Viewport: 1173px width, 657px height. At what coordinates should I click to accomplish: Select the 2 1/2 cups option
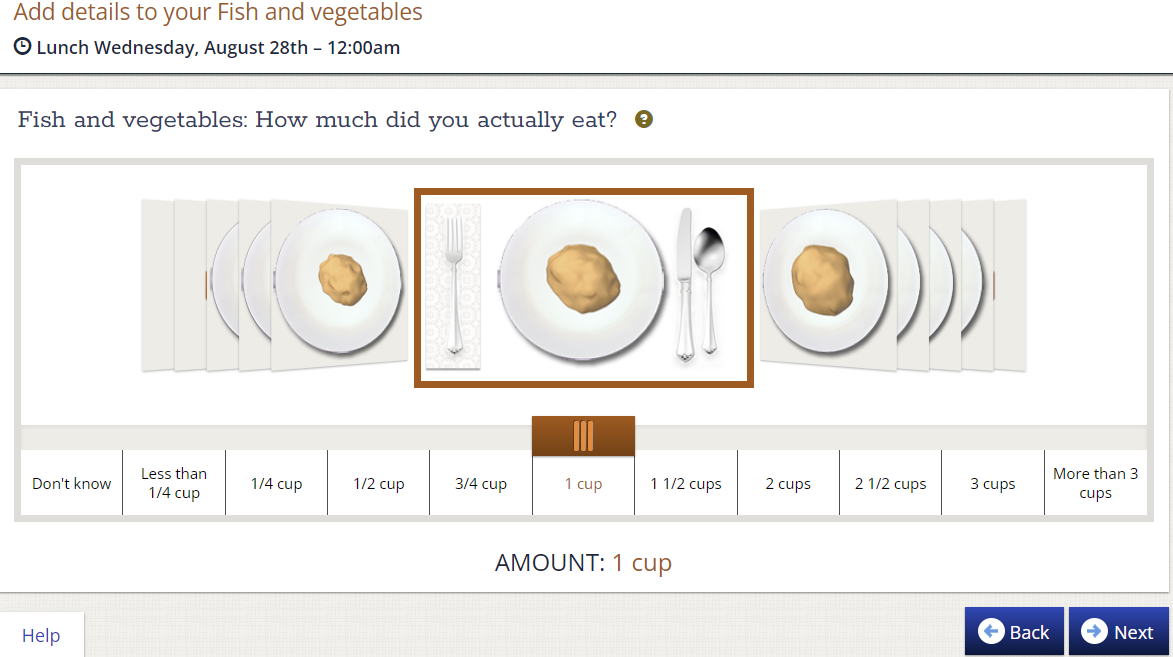890,483
